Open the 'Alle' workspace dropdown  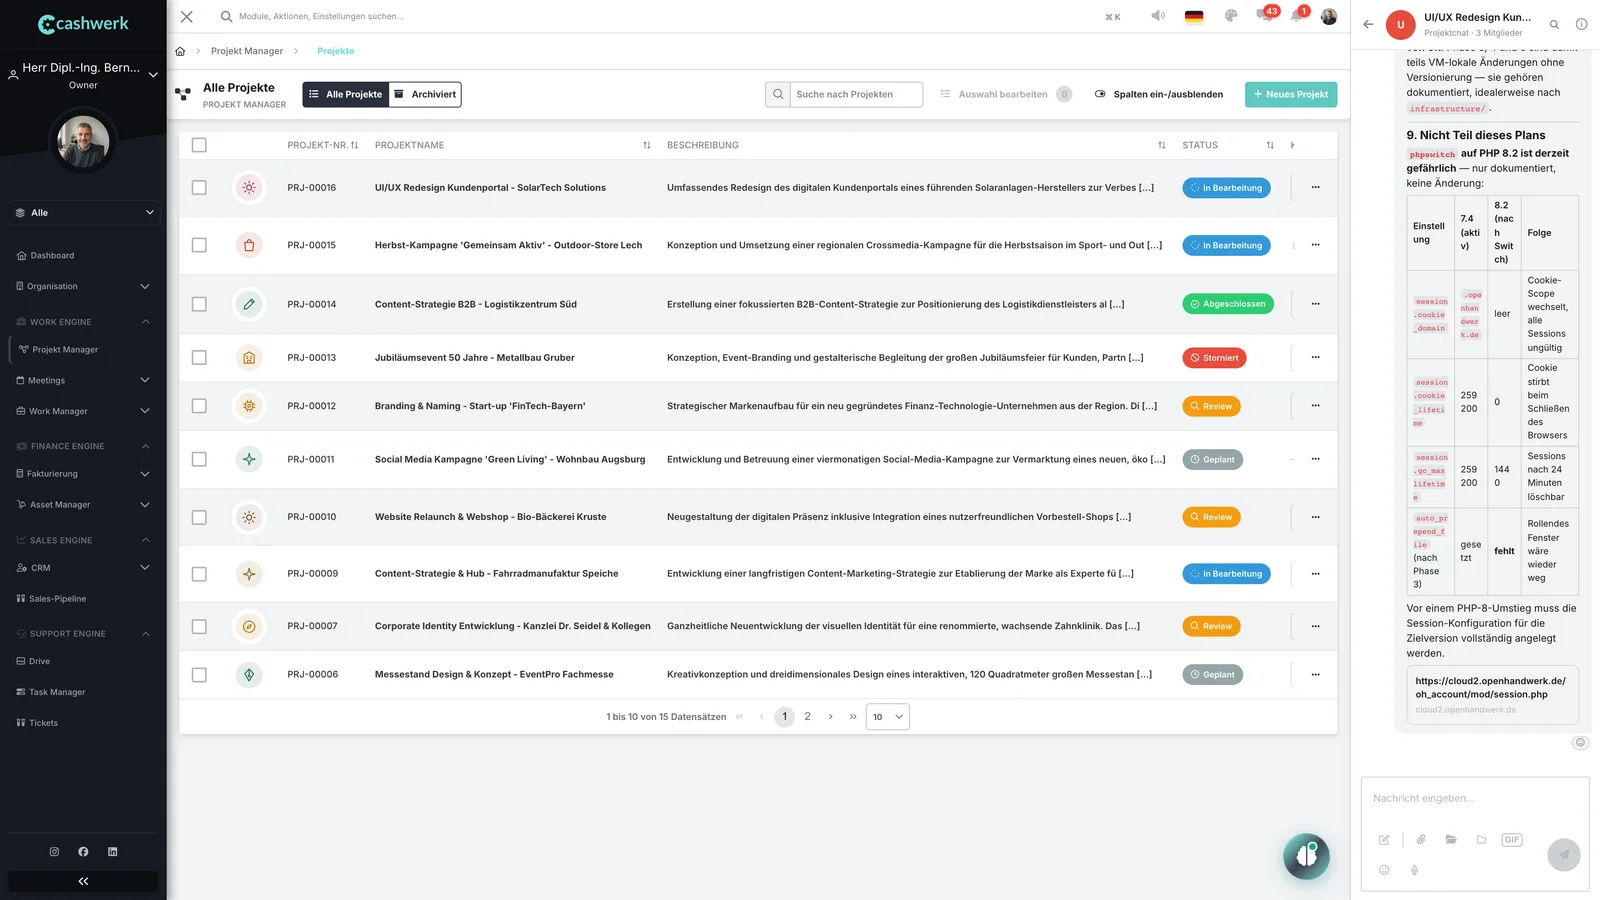[x=83, y=213]
